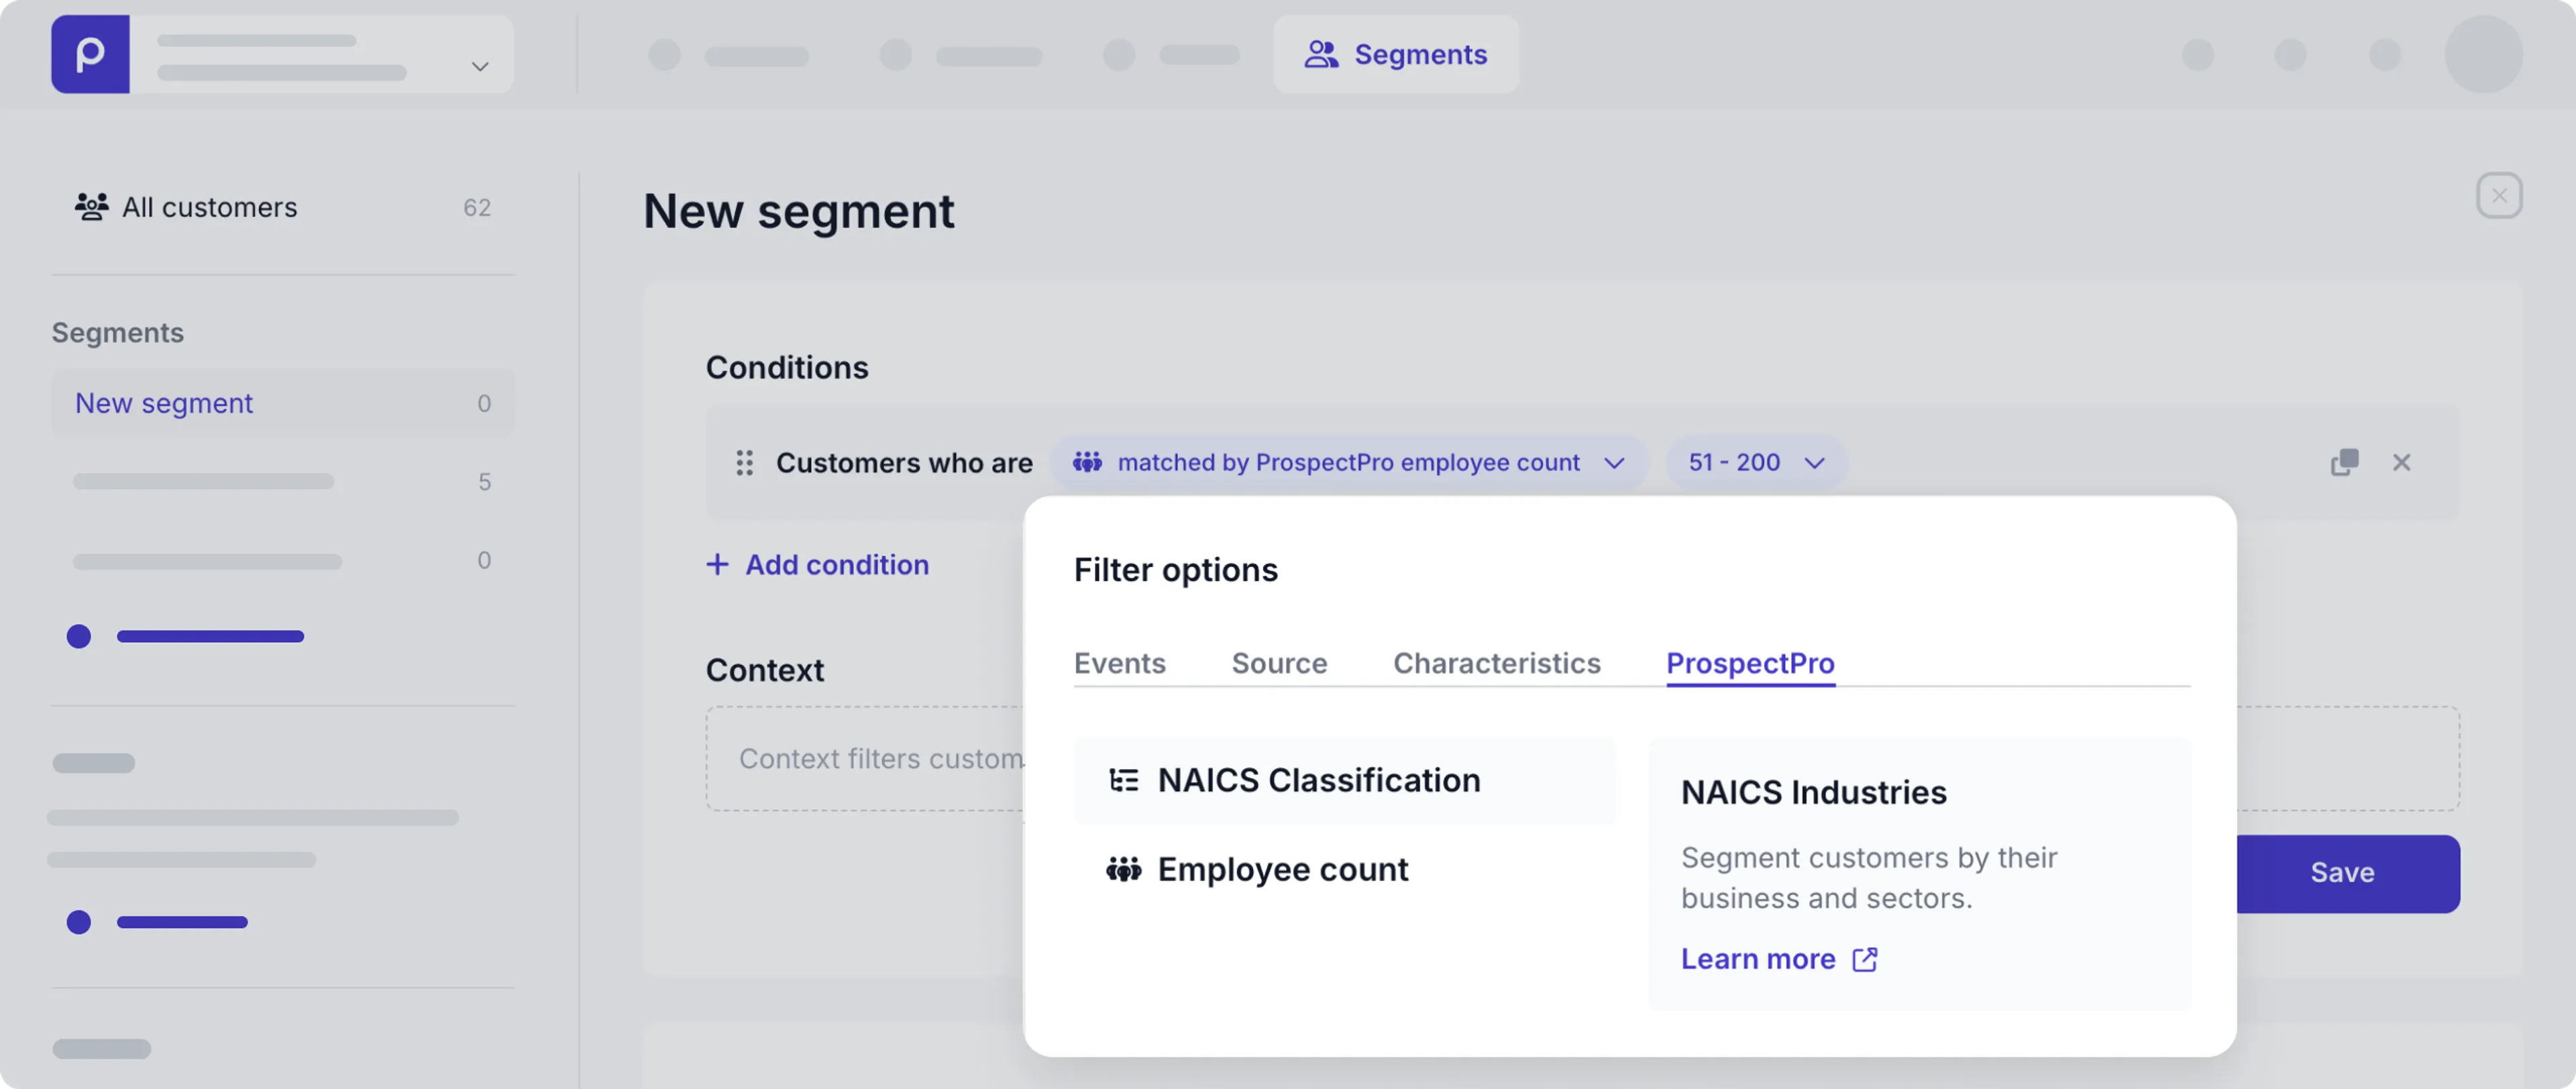Click the ProspectPro logo in the top-left
Image resolution: width=2576 pixels, height=1089 pixels.
[90, 54]
